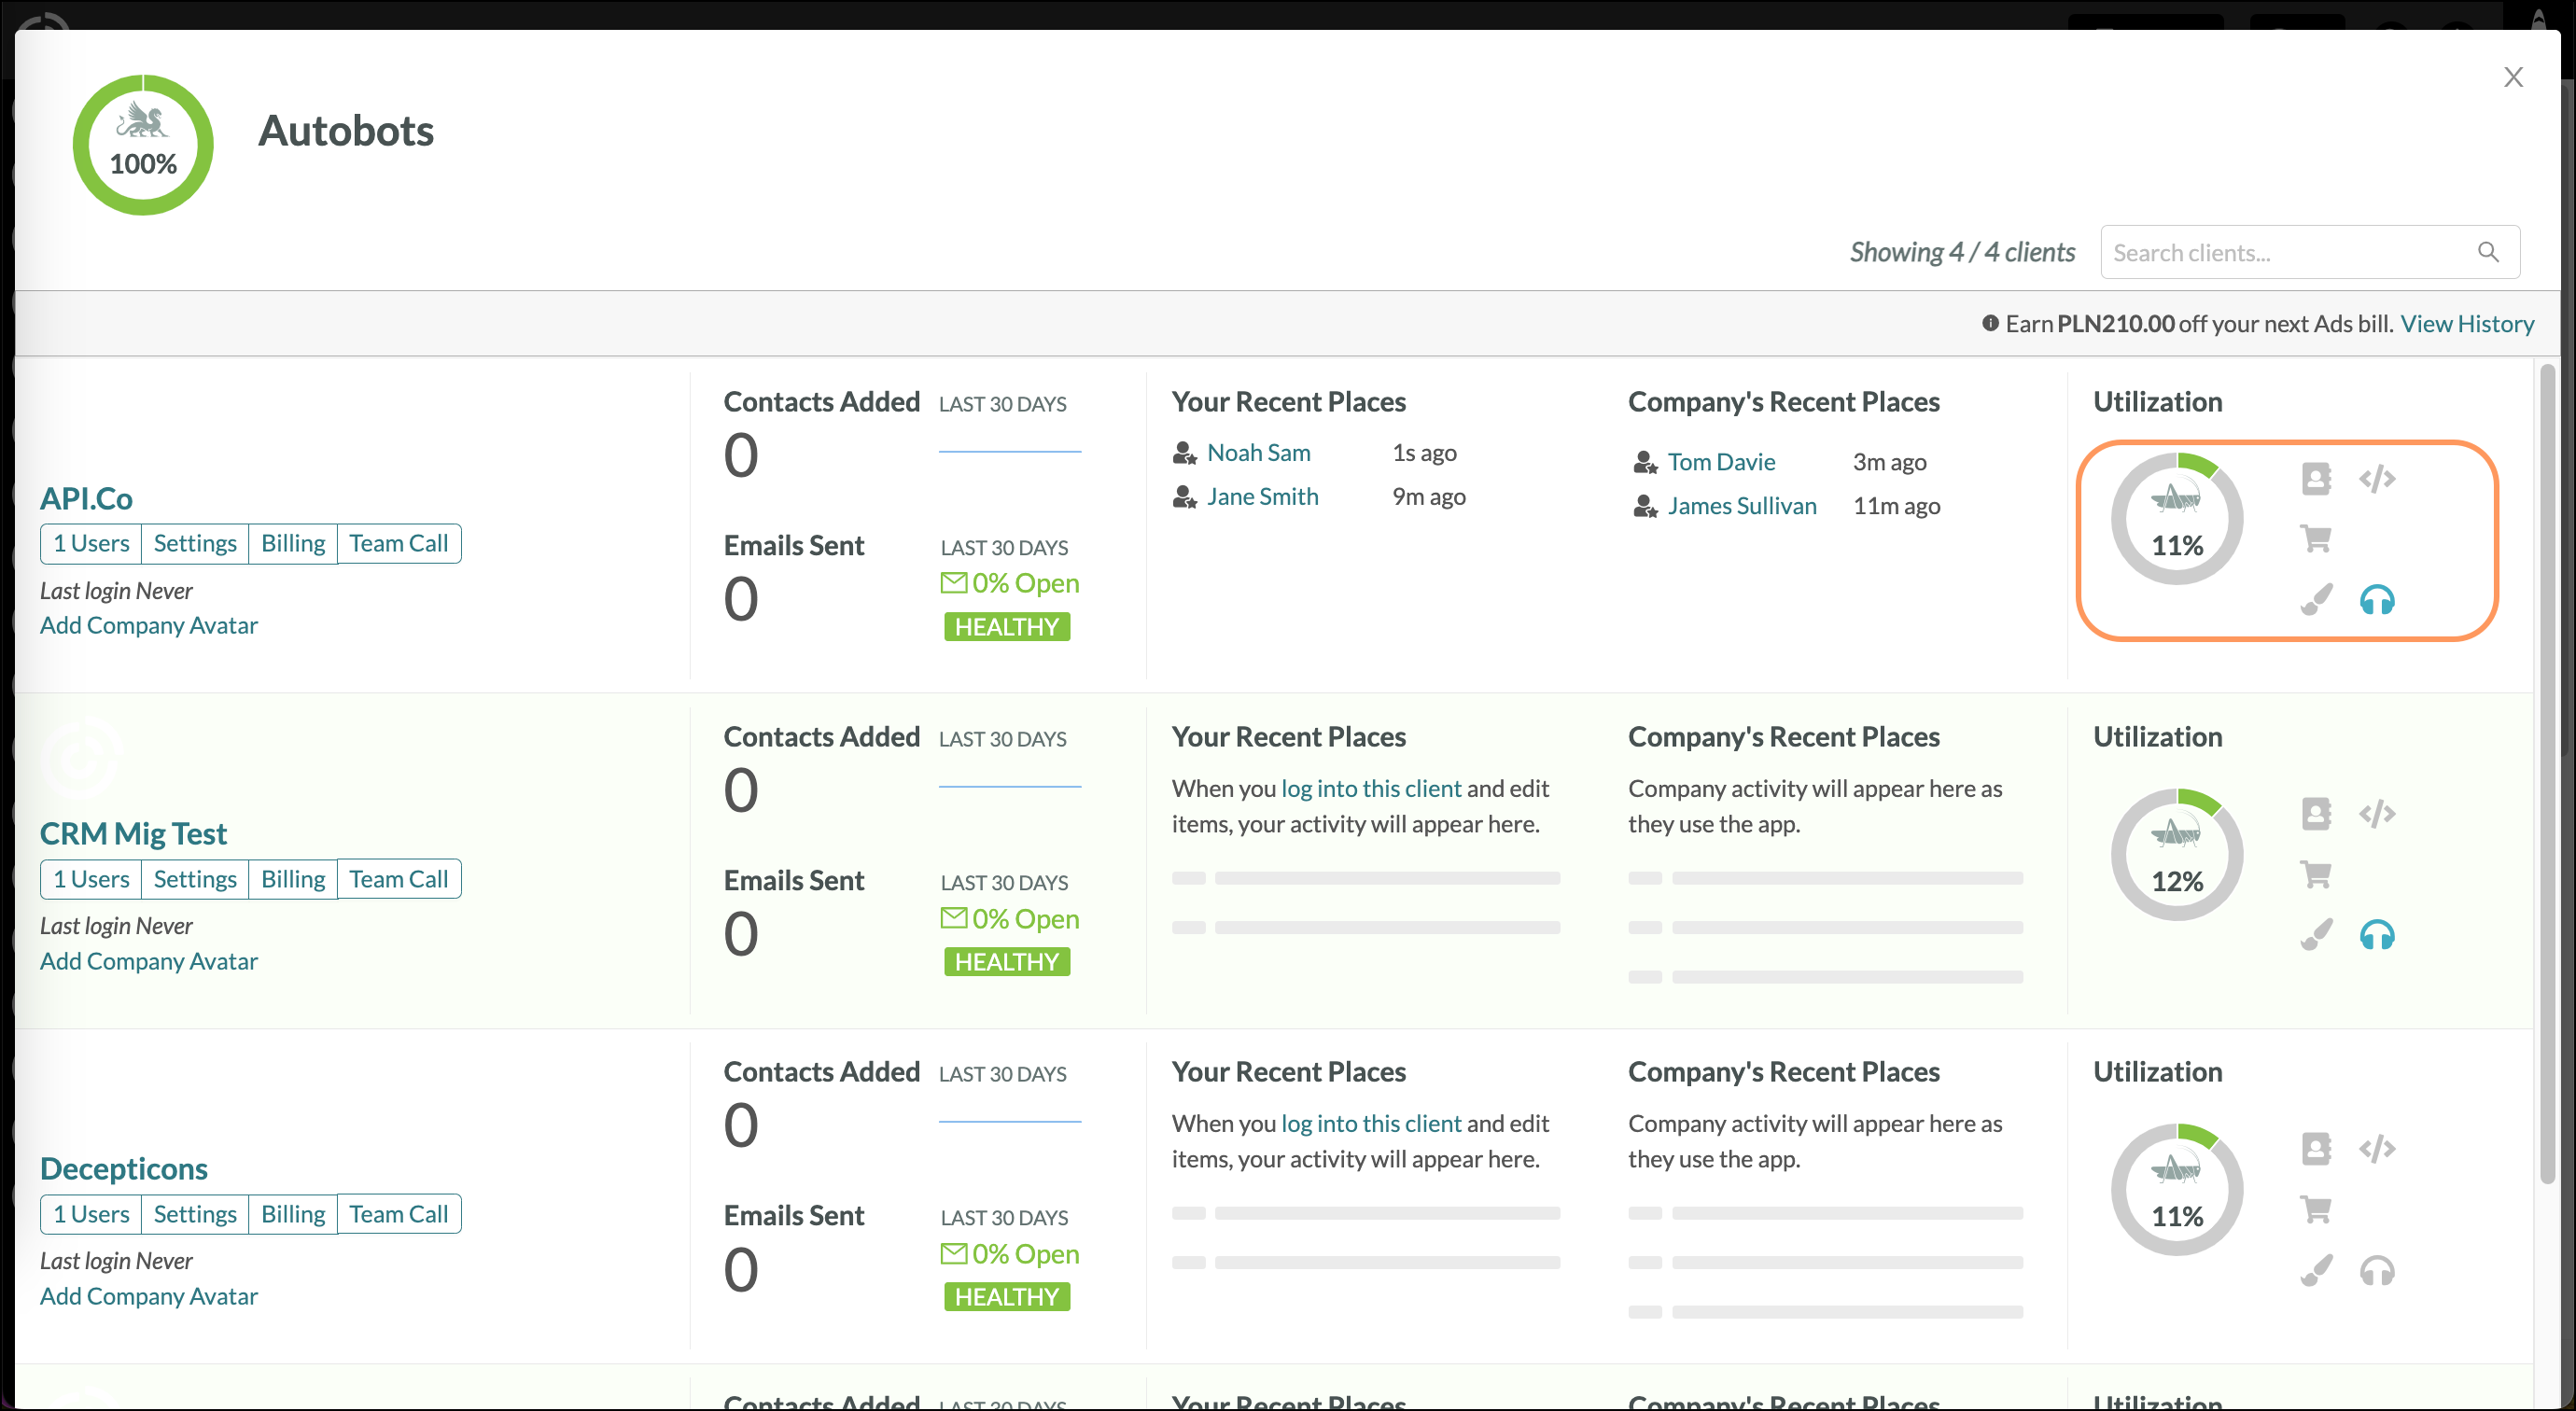The width and height of the screenshot is (2576, 1411).
Task: Click the user icon beside James Sullivan
Action: click(x=1645, y=506)
